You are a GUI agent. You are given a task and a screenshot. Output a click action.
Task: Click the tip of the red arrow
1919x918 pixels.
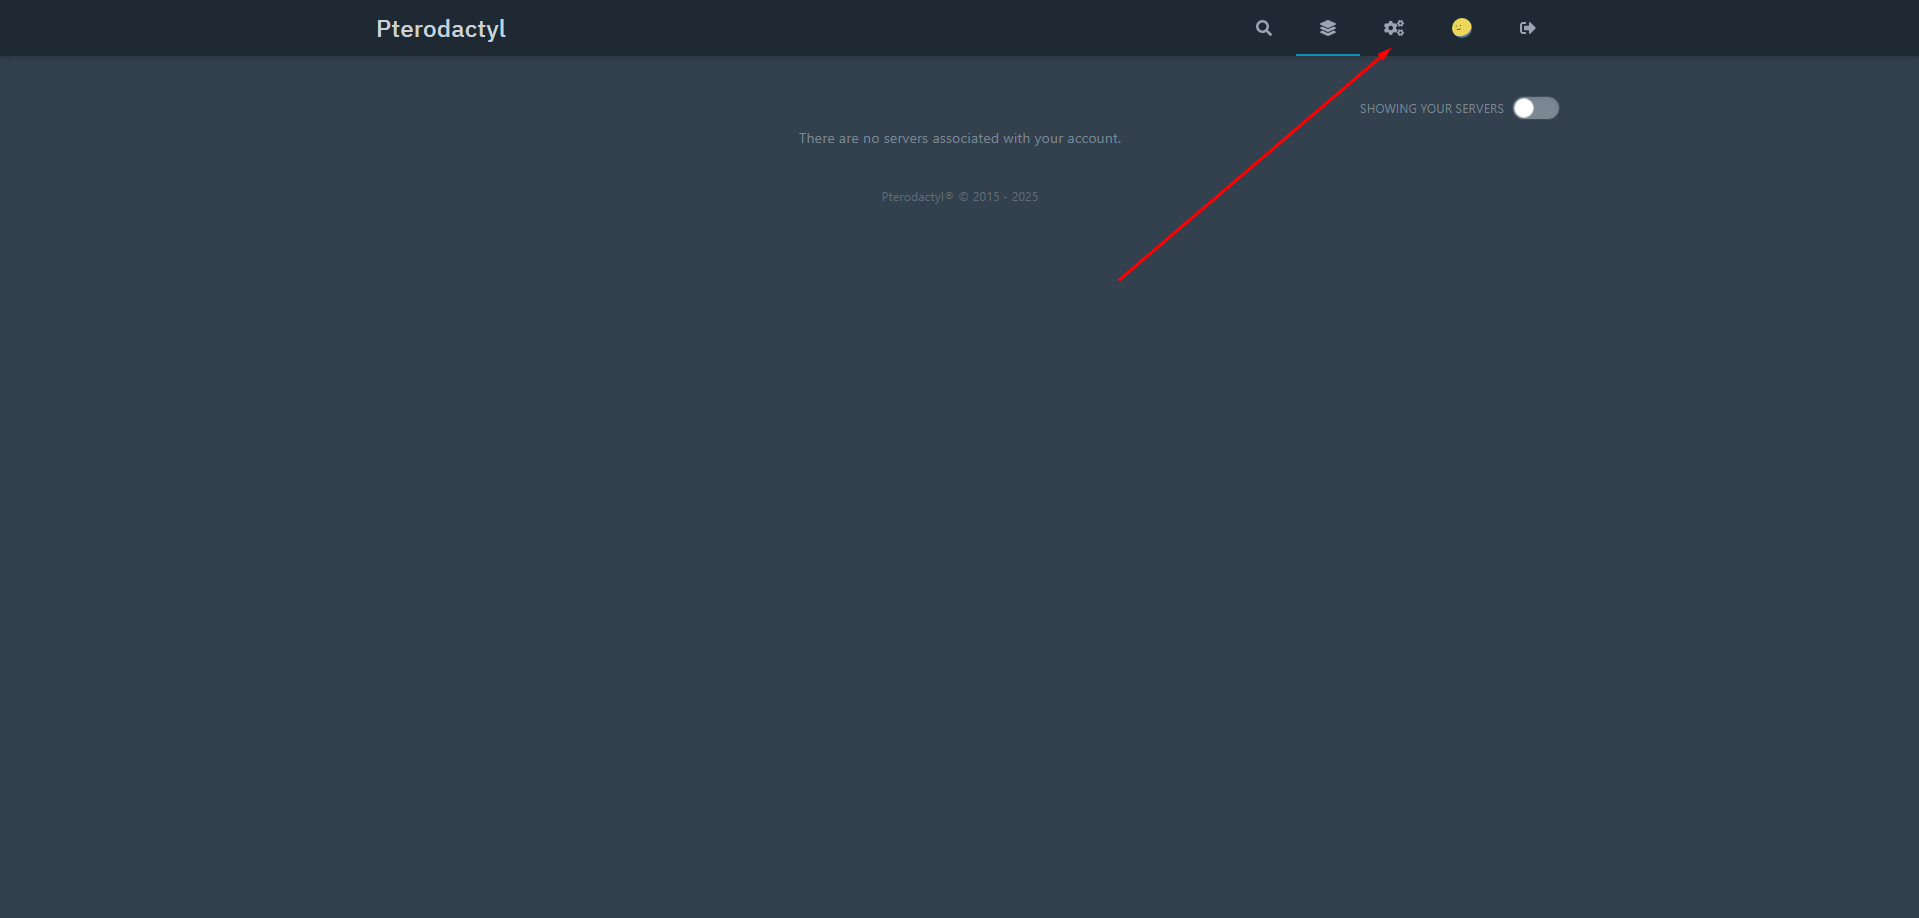pyautogui.click(x=1389, y=50)
